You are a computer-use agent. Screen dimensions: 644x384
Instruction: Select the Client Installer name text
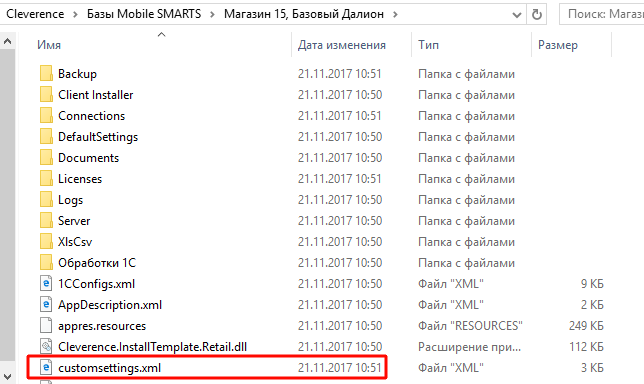pyautogui.click(x=96, y=95)
